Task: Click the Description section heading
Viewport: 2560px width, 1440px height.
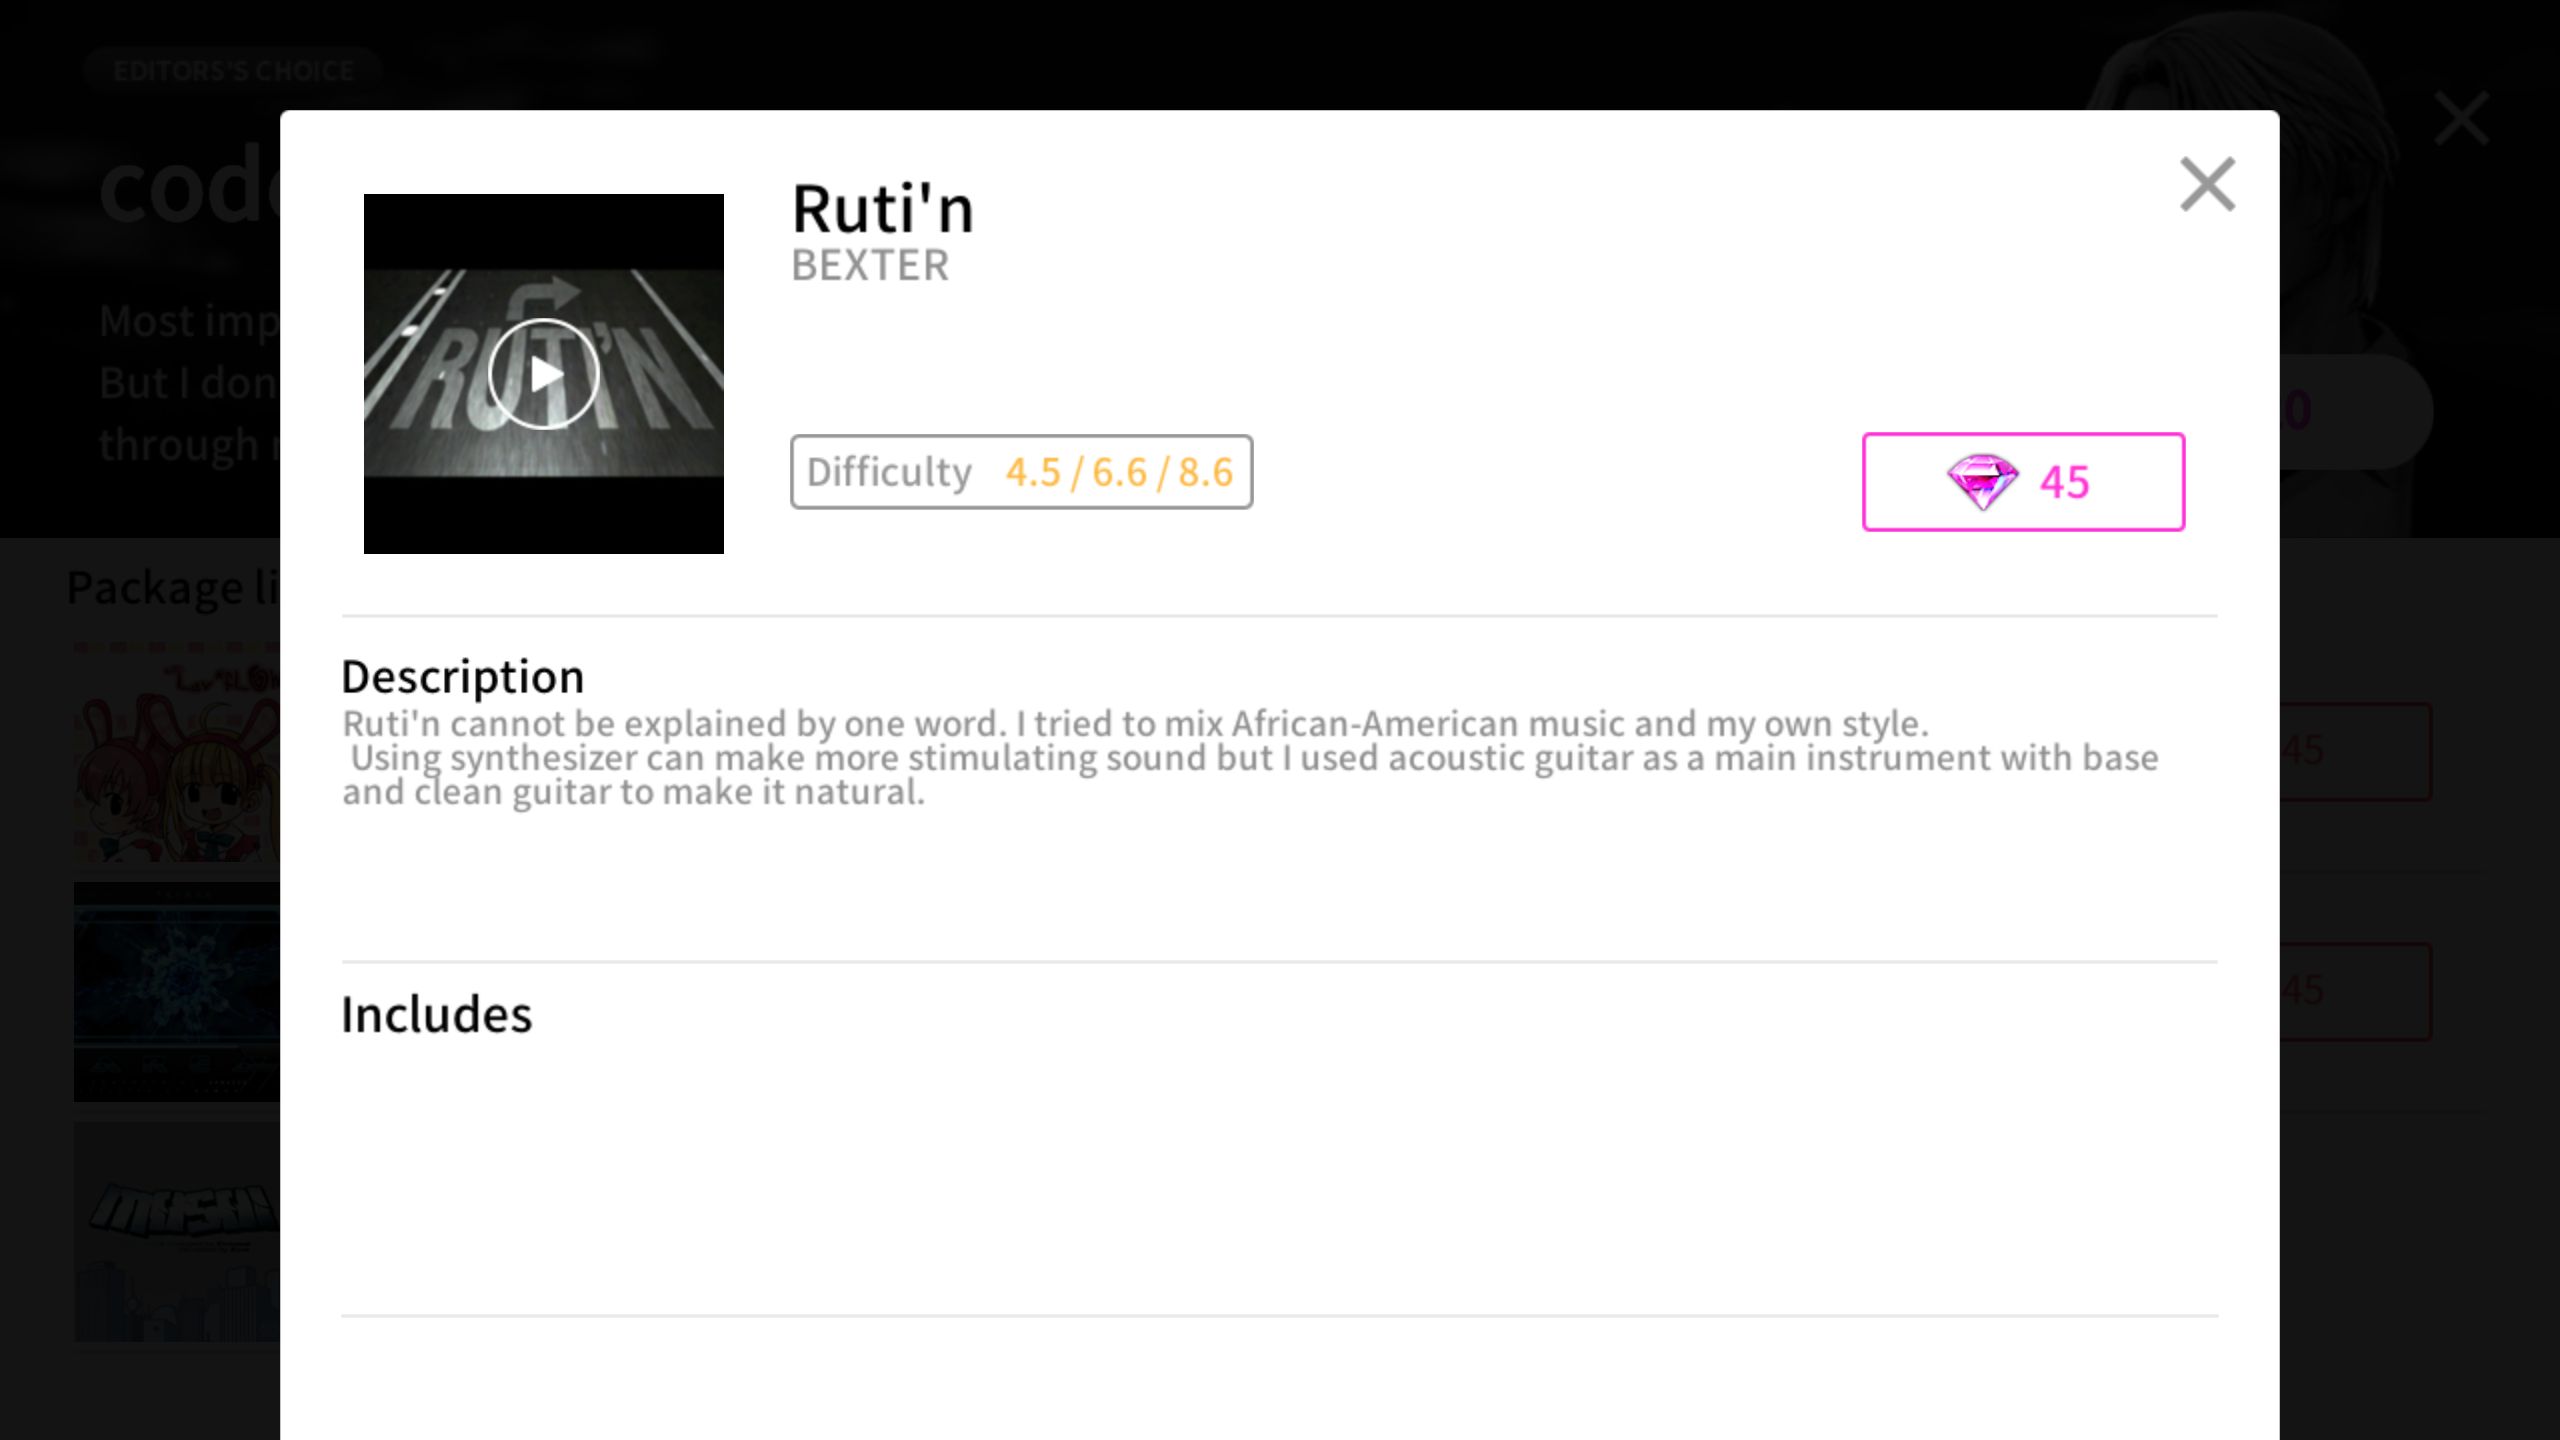Action: click(462, 678)
